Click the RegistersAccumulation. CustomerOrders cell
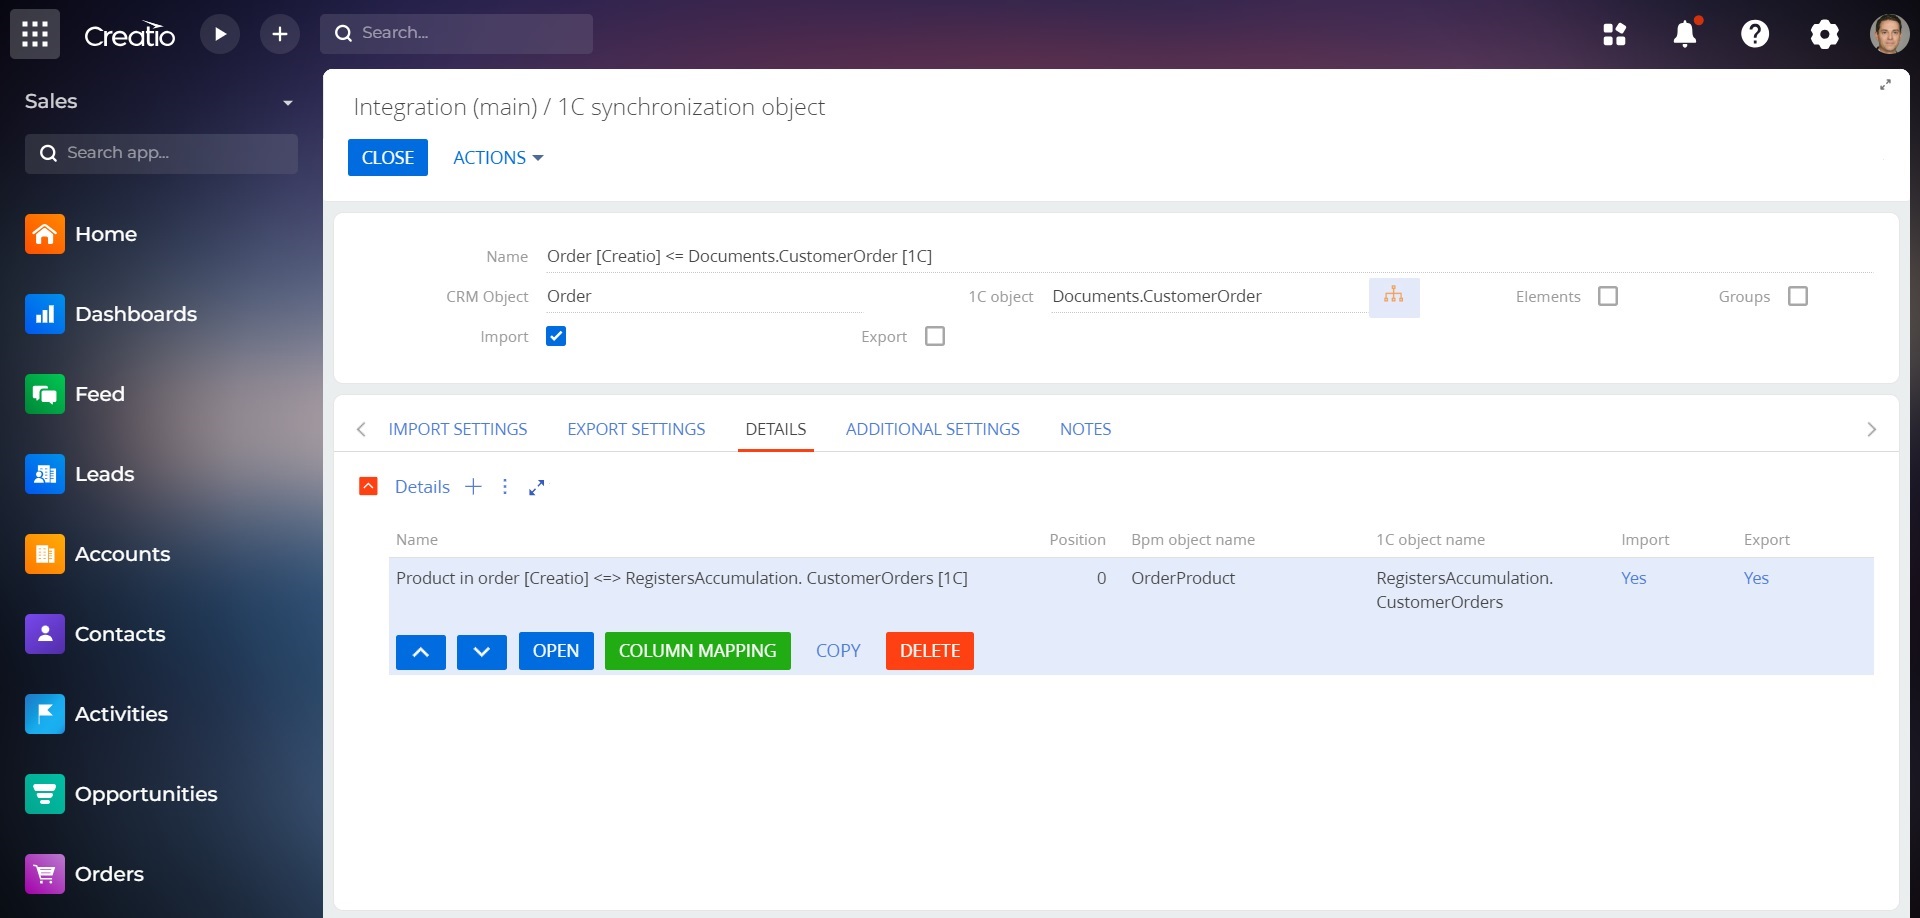Image resolution: width=1920 pixels, height=918 pixels. pos(1464,590)
